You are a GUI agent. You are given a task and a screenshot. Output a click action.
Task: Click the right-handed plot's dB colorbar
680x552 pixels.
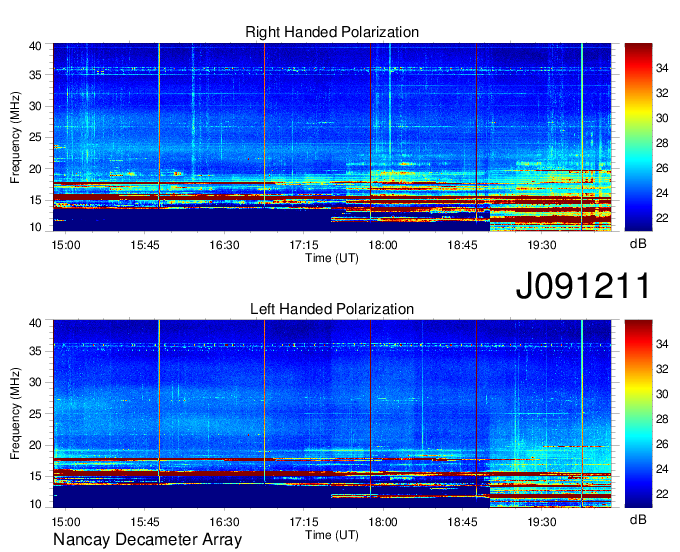[638, 137]
